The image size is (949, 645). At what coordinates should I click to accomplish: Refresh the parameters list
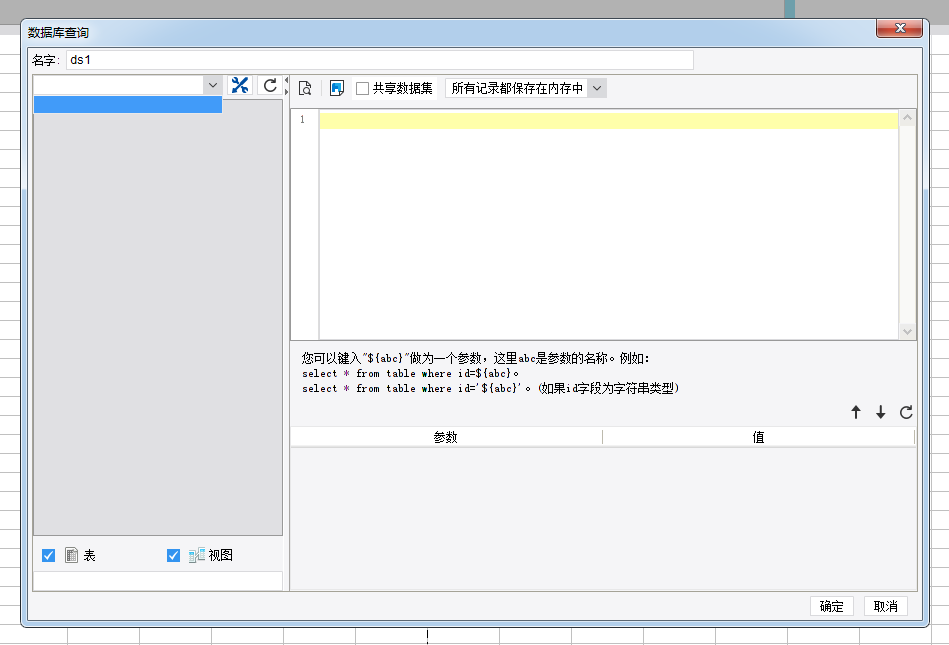point(906,413)
